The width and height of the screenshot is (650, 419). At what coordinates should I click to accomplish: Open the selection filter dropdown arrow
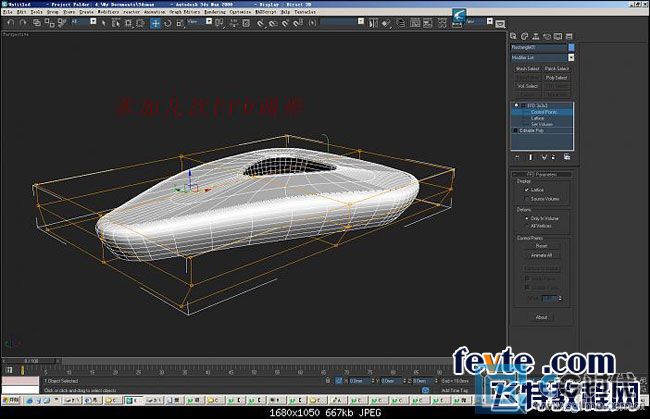pos(93,22)
